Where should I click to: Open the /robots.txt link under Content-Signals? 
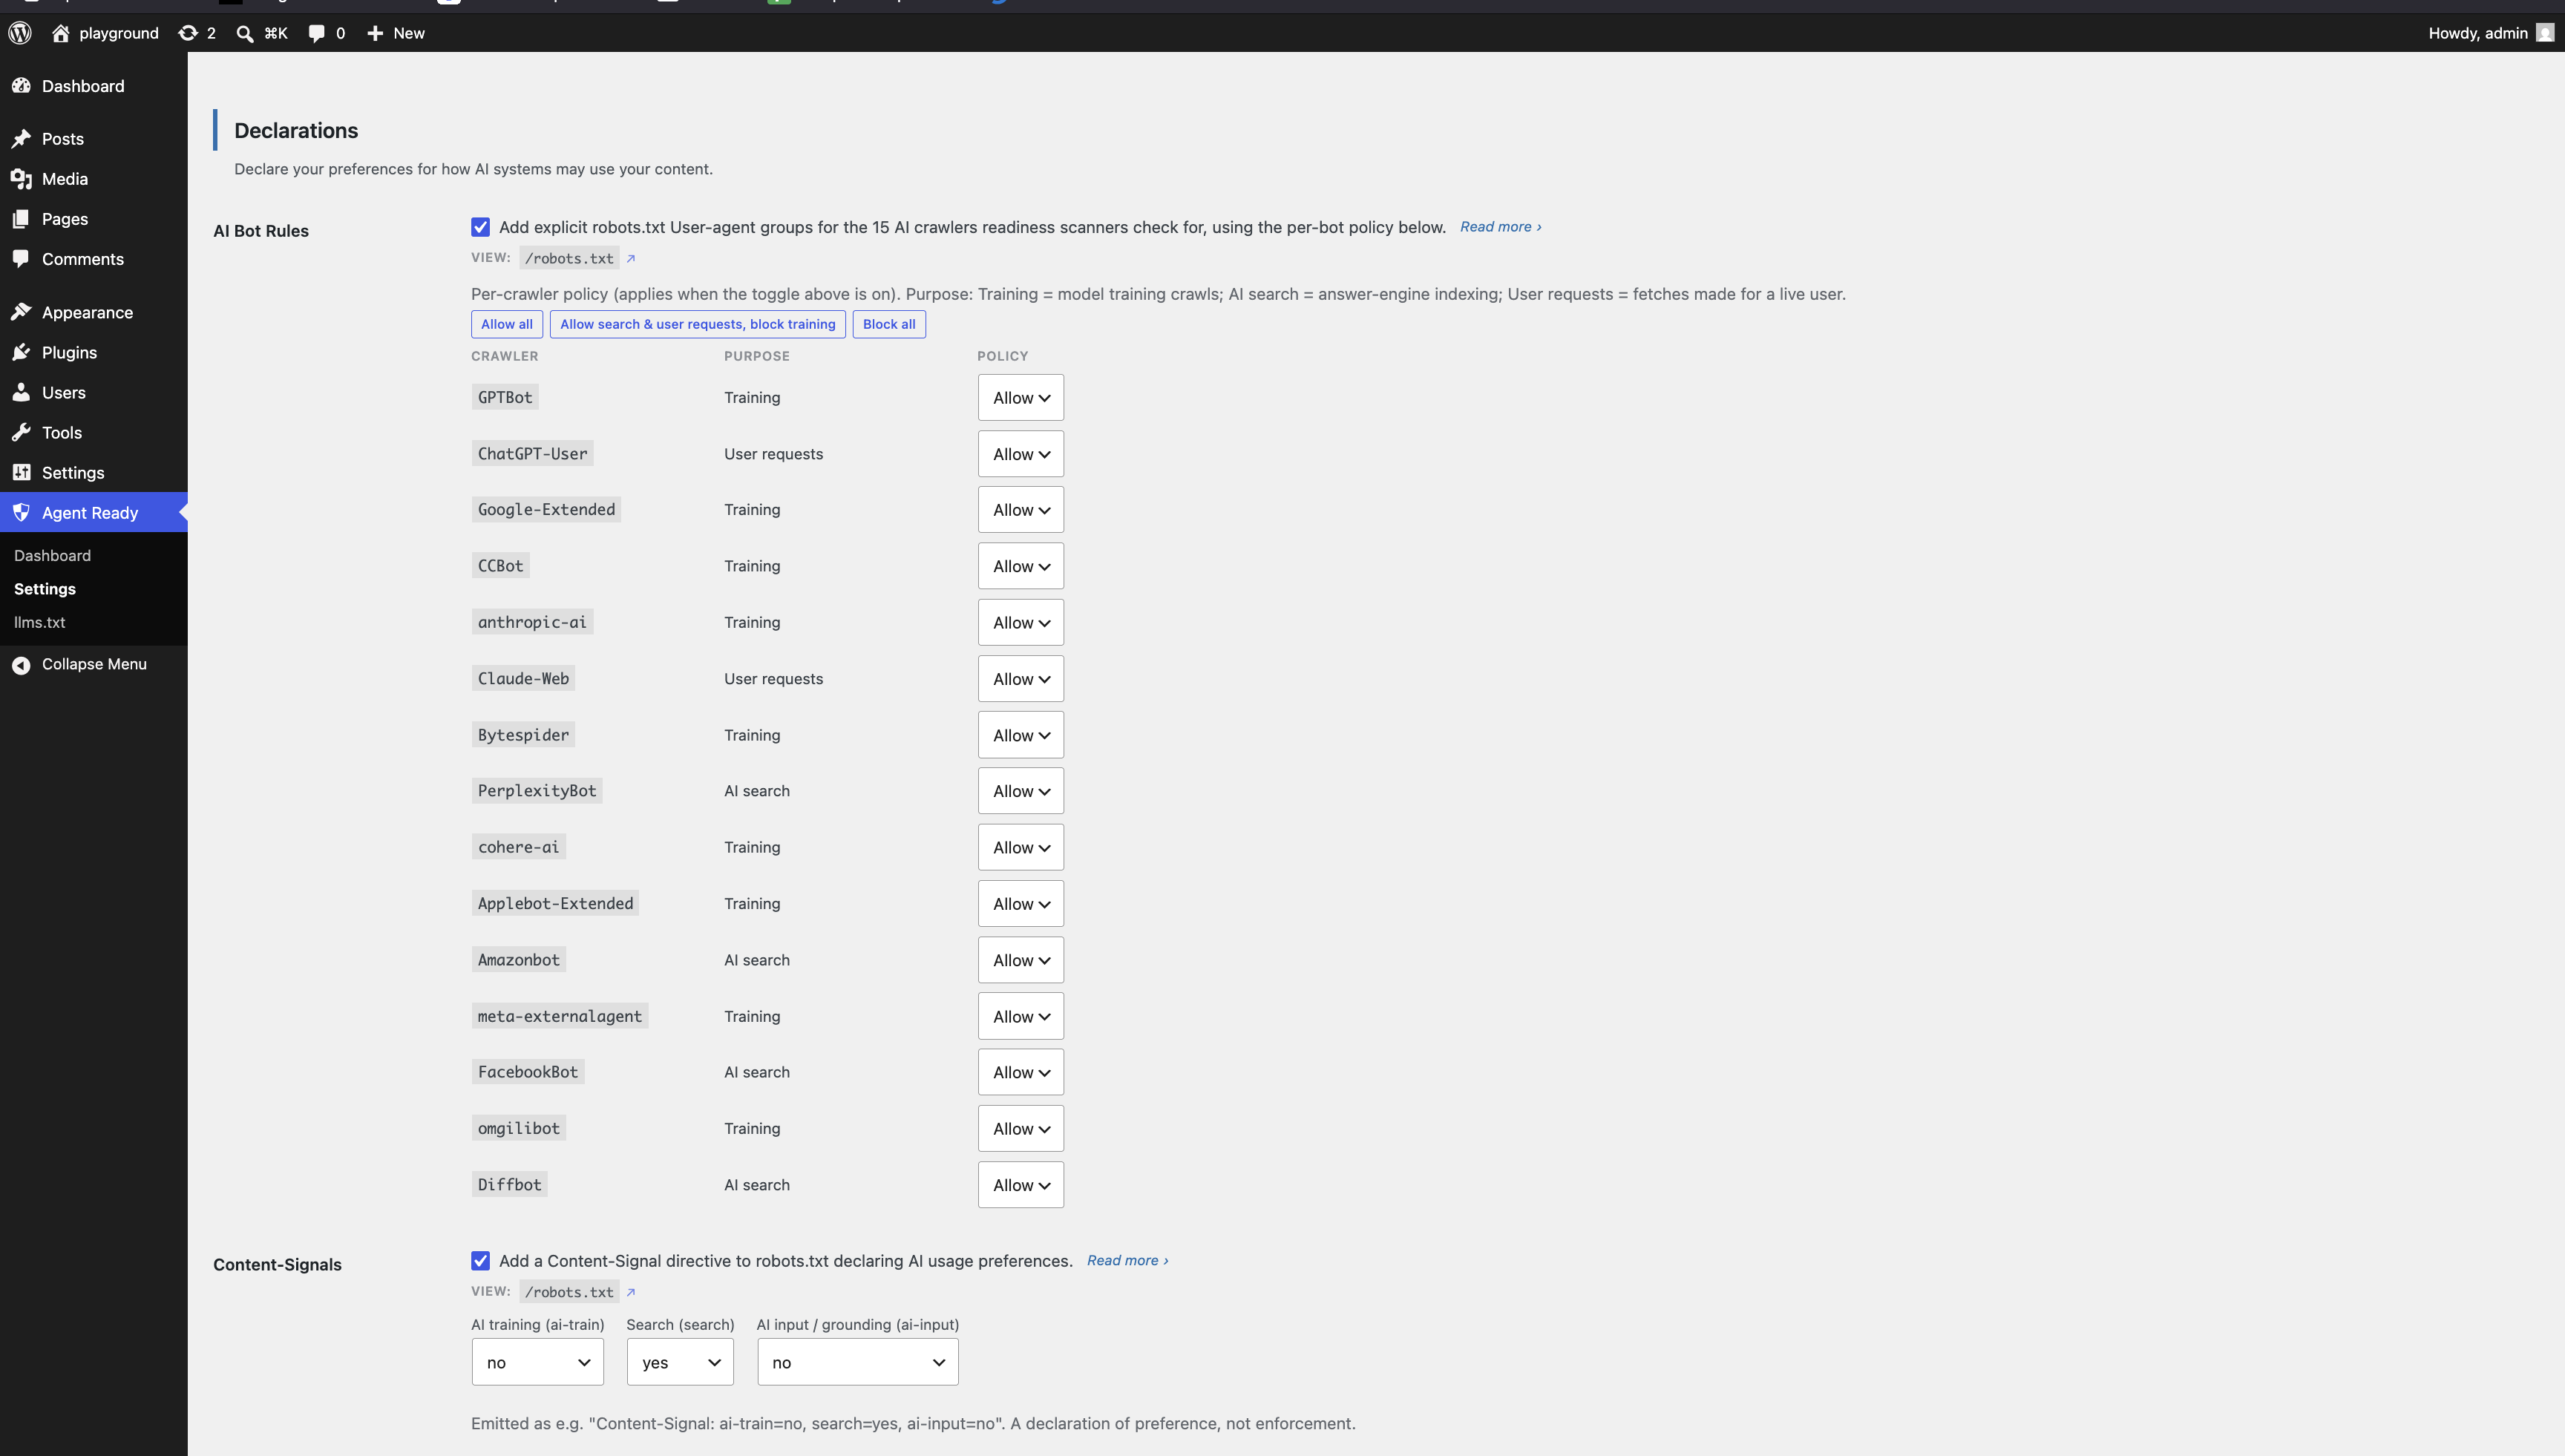pyautogui.click(x=570, y=1292)
